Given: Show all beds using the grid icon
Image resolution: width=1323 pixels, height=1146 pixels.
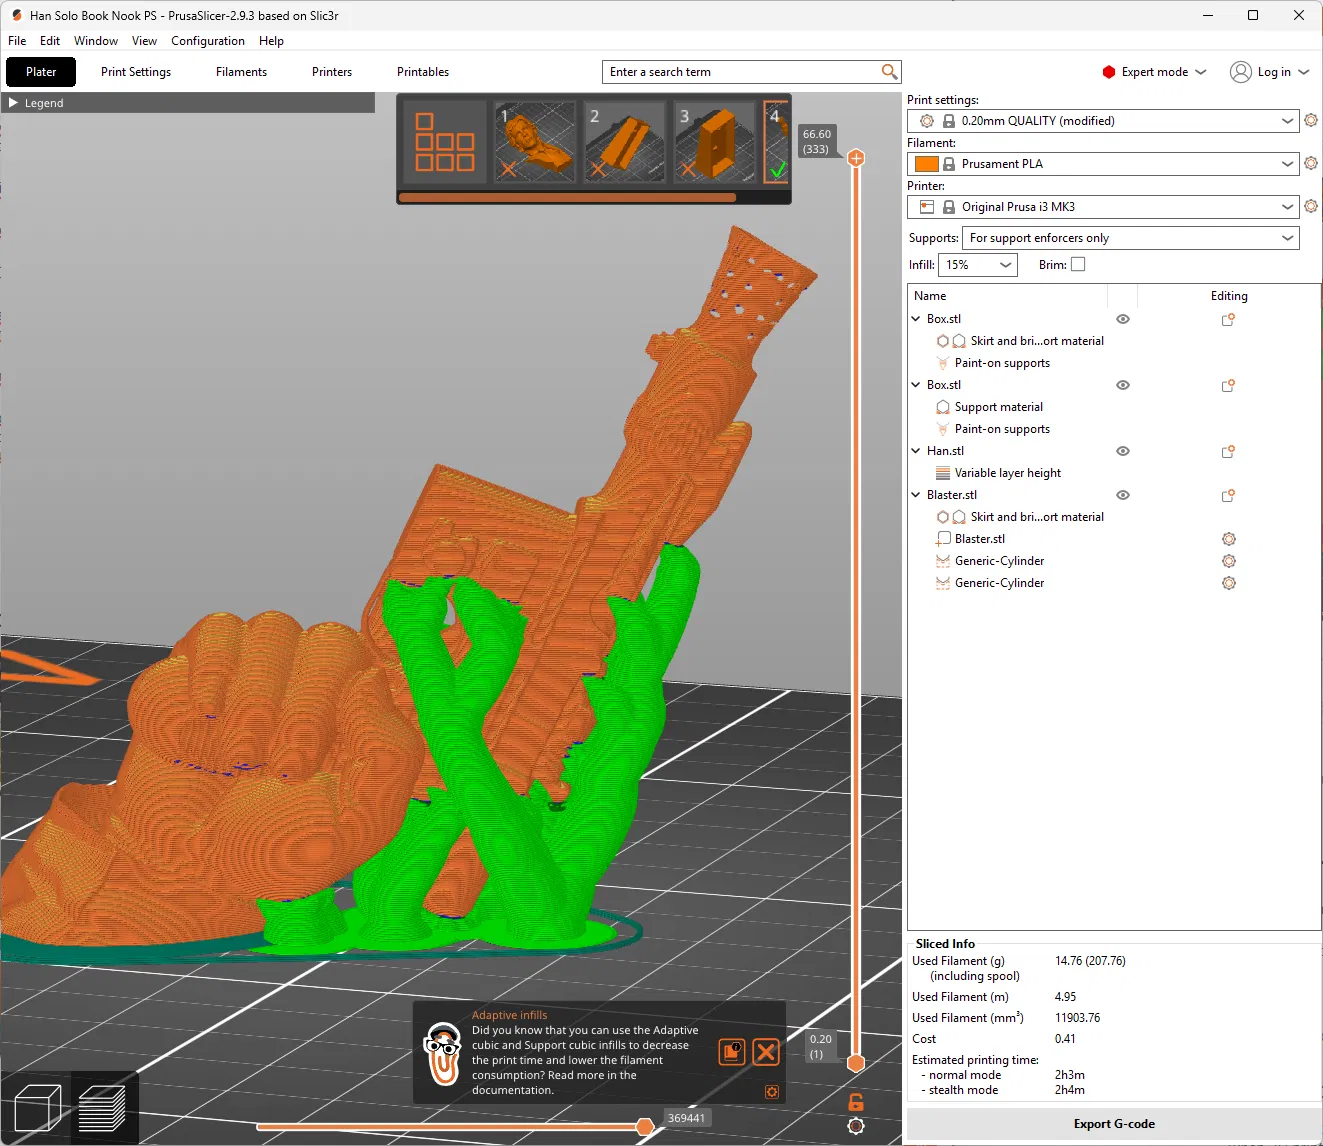Looking at the screenshot, I should [x=445, y=142].
